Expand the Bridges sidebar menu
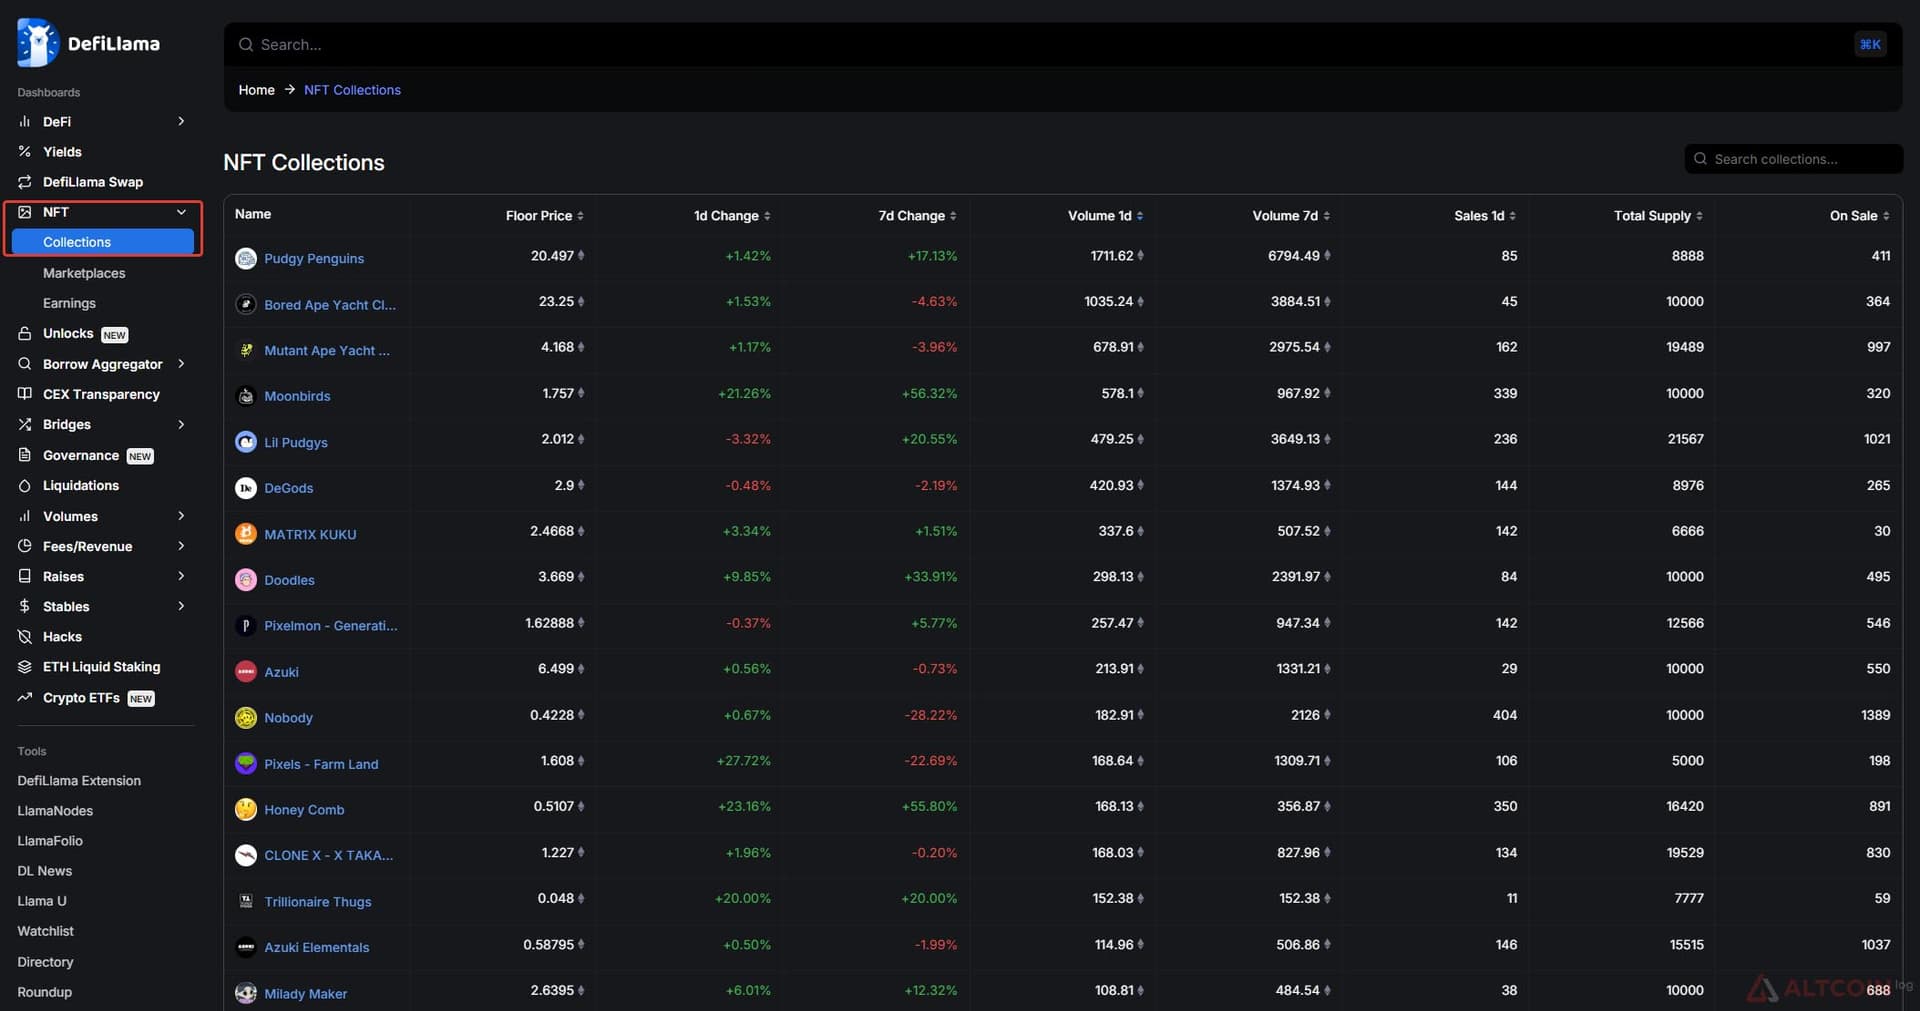 coord(181,424)
